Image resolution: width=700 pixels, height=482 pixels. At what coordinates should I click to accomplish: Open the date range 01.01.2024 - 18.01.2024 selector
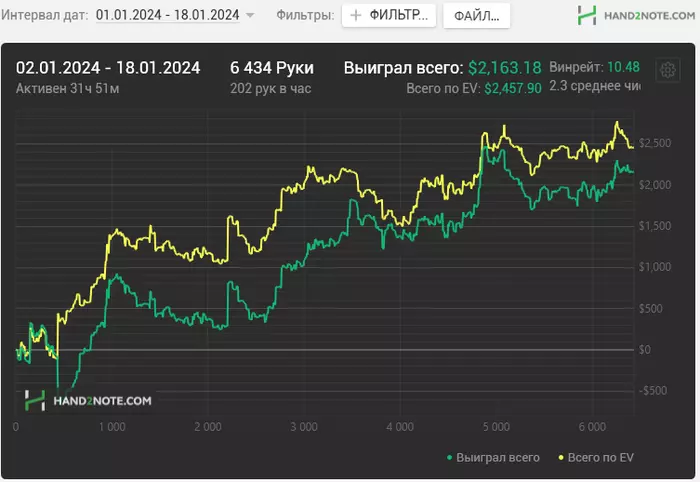click(167, 15)
